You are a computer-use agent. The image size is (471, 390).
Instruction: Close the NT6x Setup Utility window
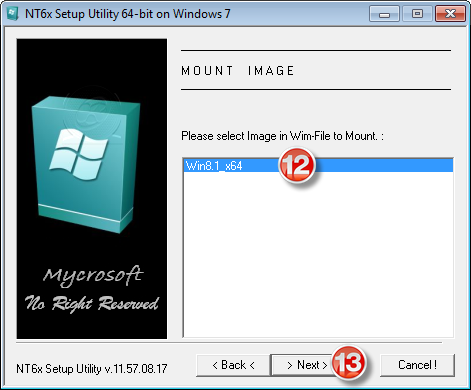coord(450,14)
